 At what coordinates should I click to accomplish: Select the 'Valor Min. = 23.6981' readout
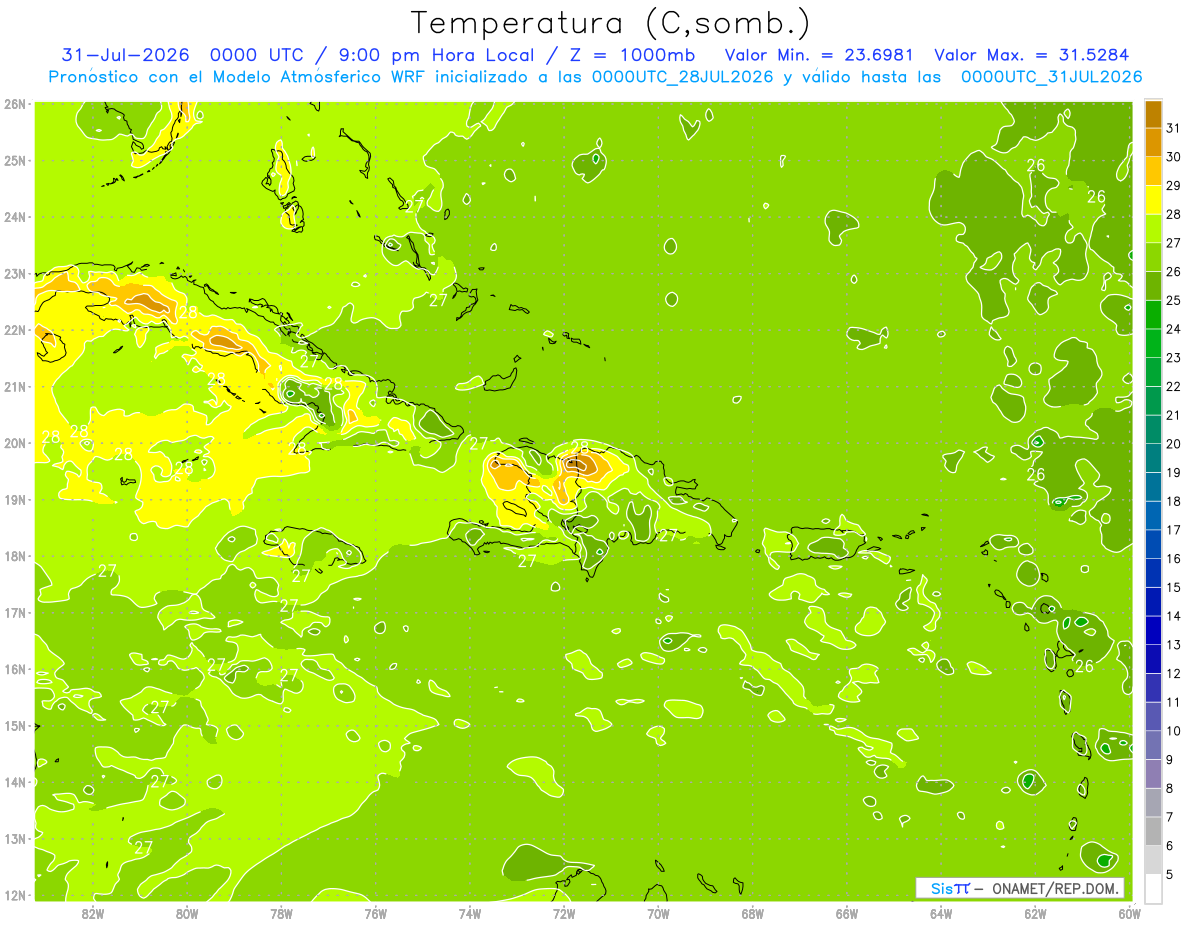coord(819,55)
